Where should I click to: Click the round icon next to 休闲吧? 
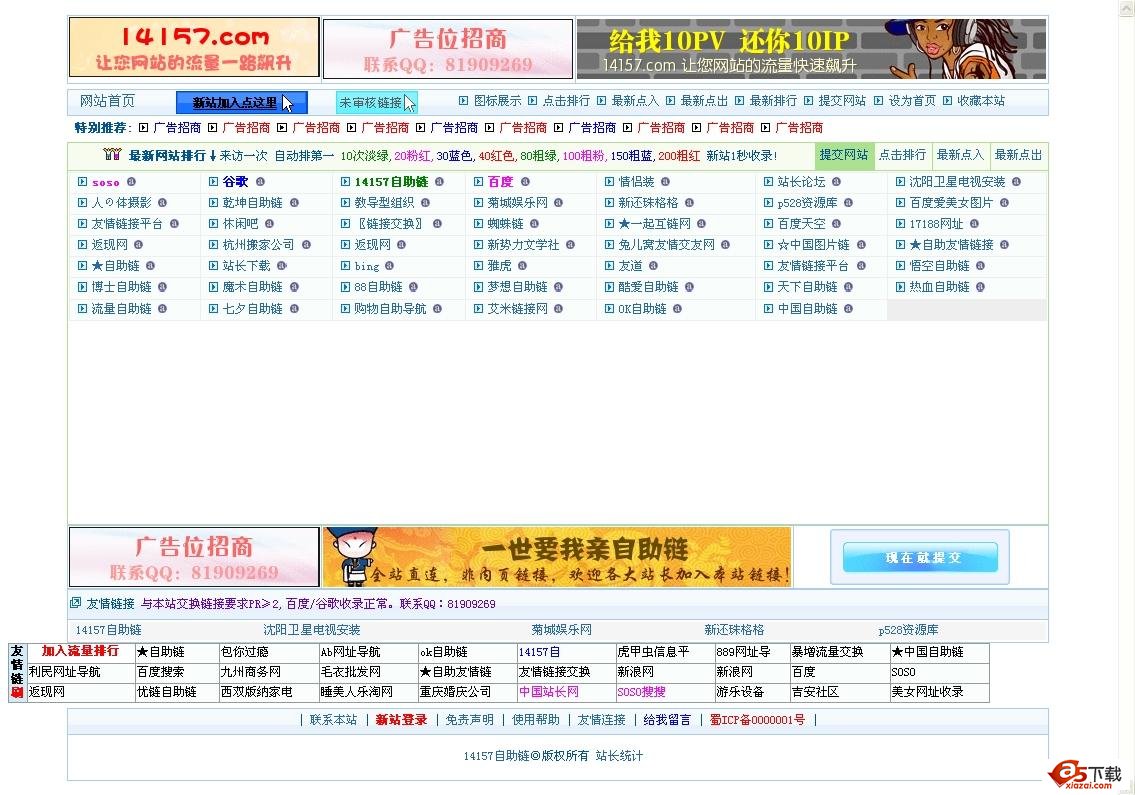[269, 224]
